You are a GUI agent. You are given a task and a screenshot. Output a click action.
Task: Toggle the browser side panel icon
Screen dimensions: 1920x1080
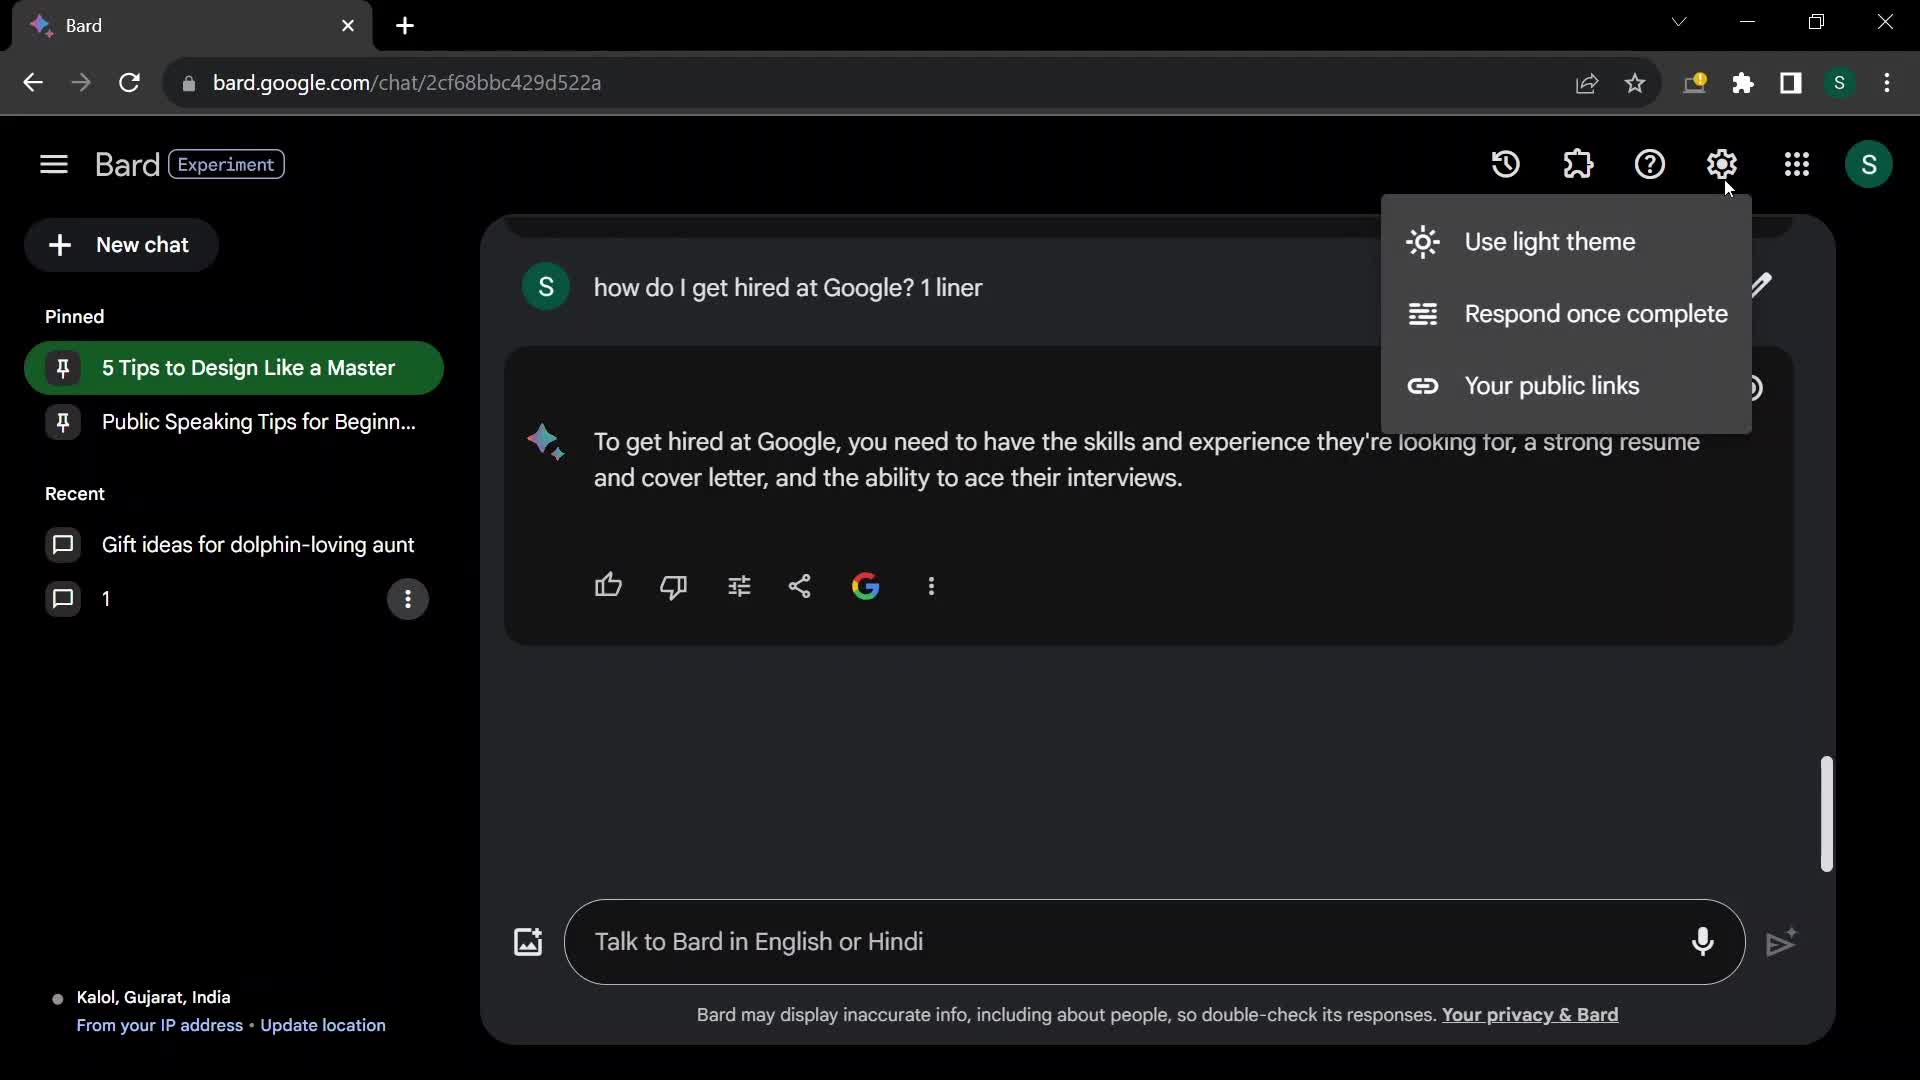pos(1791,83)
